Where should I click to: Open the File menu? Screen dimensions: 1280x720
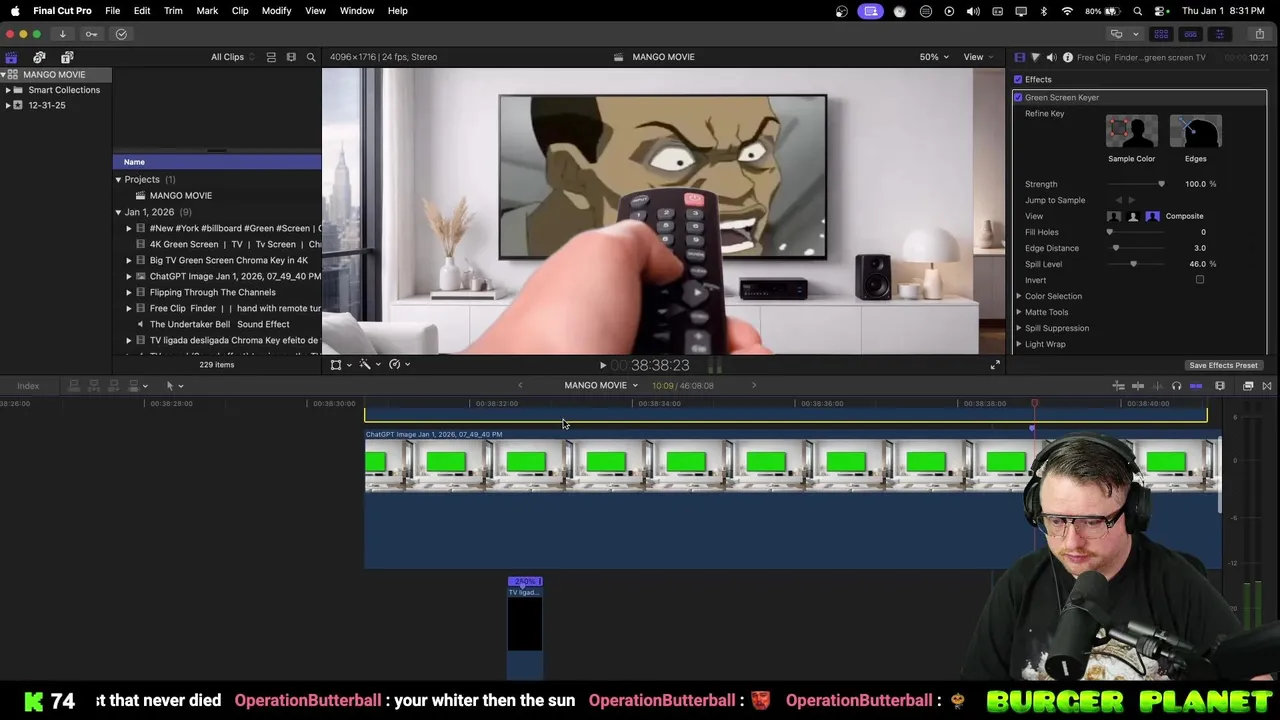click(112, 11)
